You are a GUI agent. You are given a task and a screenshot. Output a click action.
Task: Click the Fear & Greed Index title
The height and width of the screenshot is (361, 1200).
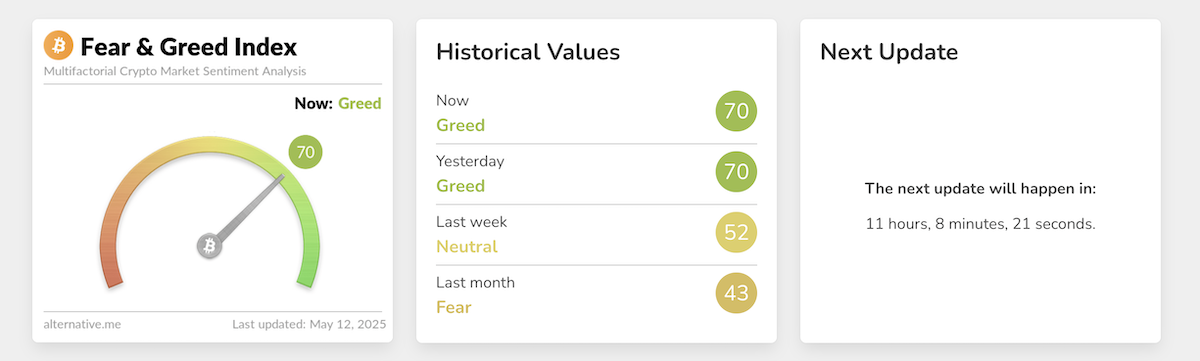coord(189,47)
